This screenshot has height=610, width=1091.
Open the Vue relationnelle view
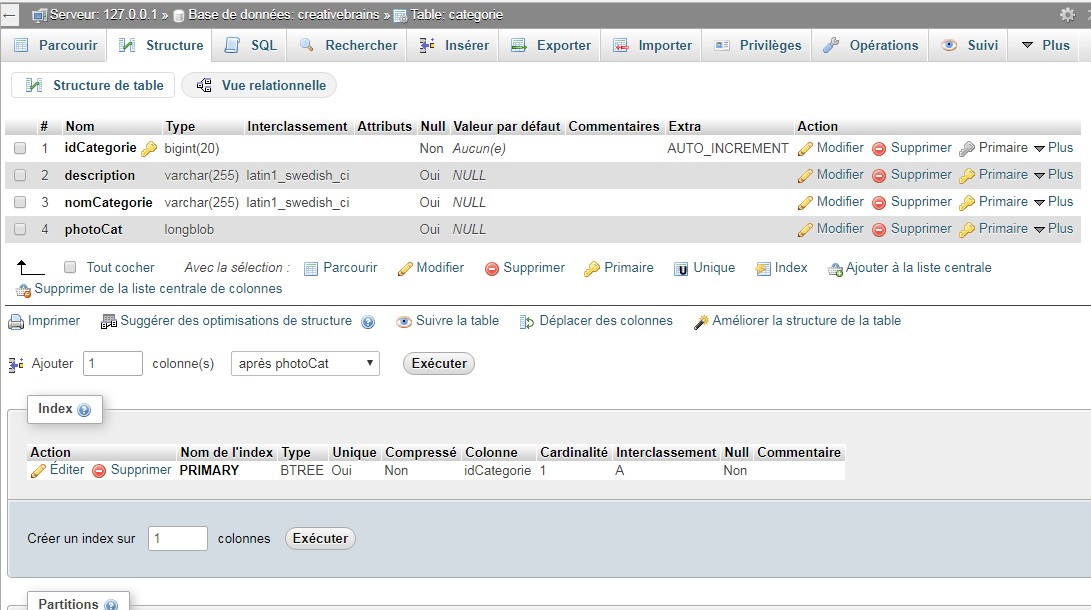click(258, 85)
